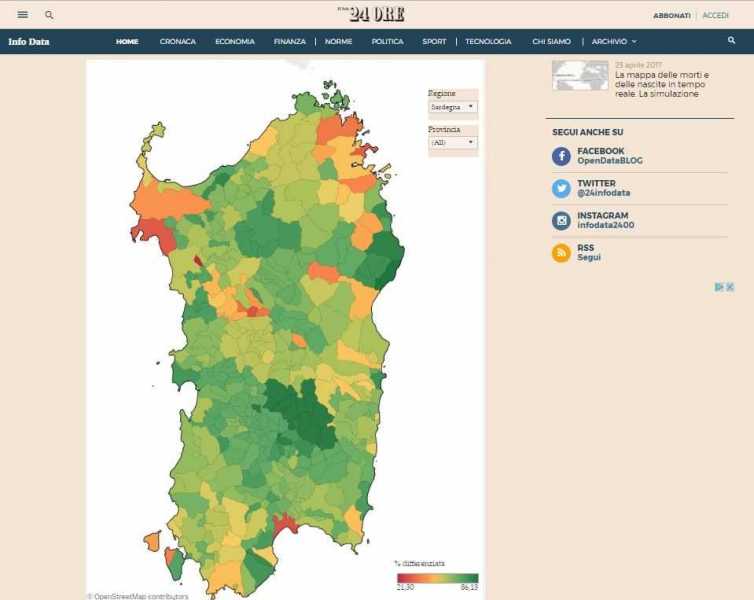Click the ABBONATI link

point(671,15)
